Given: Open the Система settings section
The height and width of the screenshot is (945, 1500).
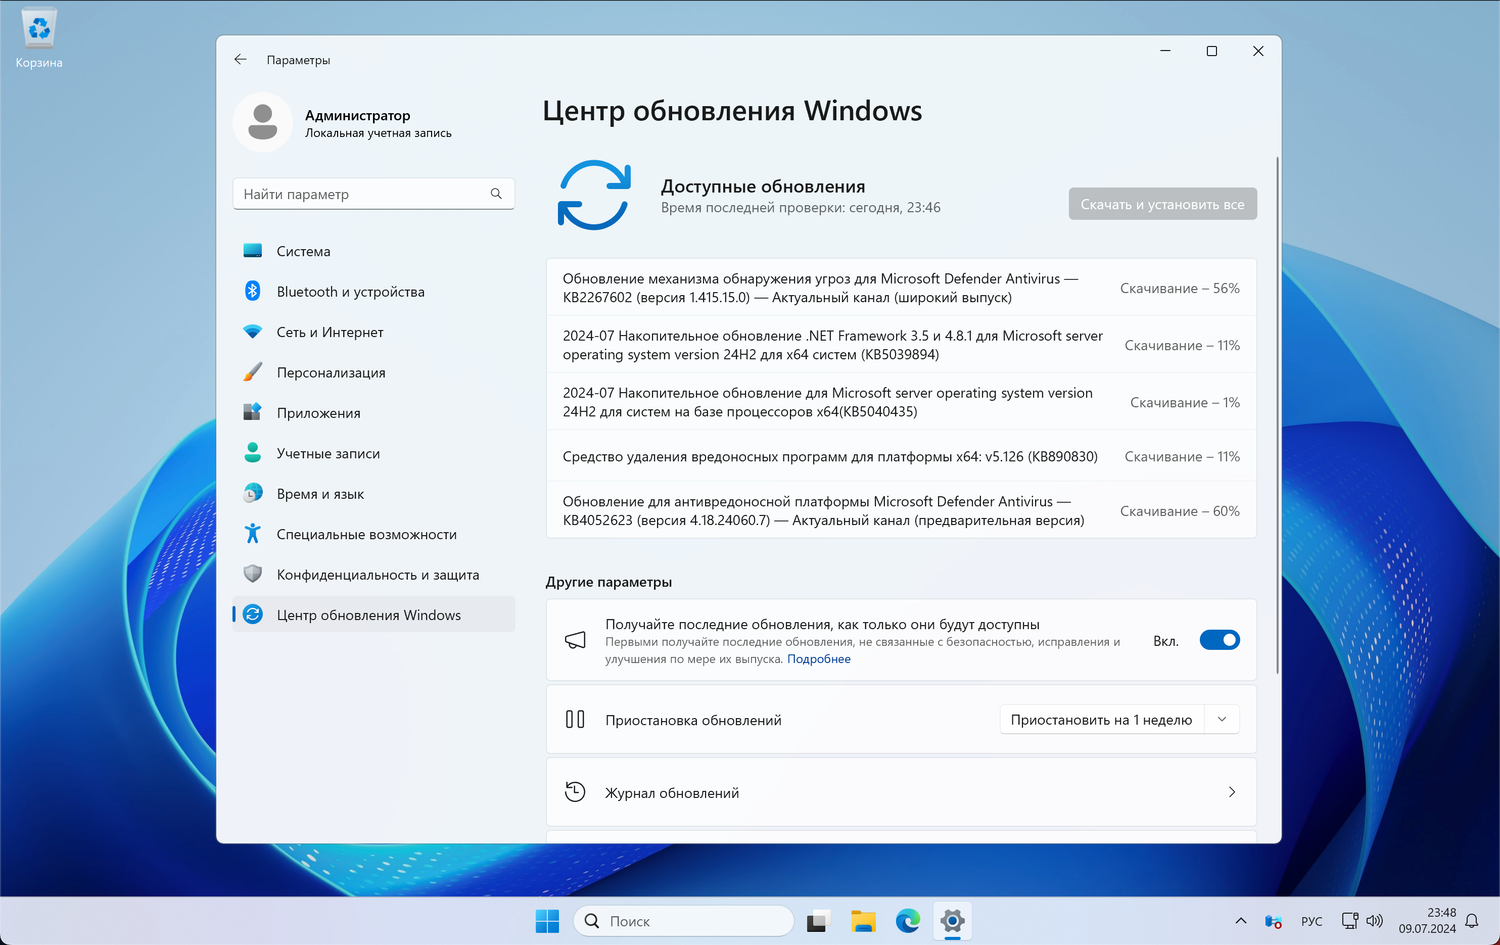Looking at the screenshot, I should [374, 251].
